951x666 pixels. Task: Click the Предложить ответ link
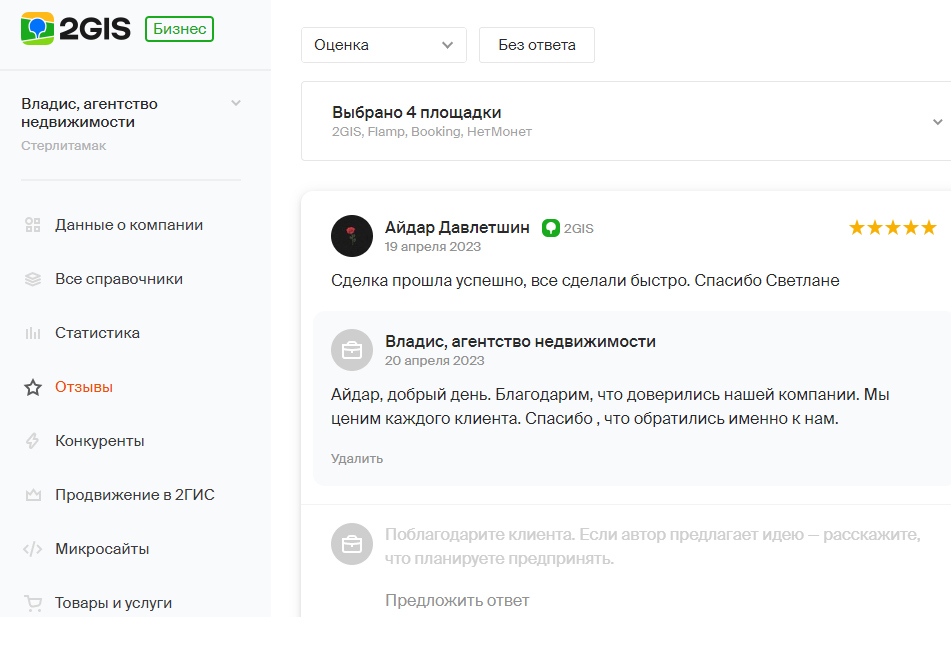click(457, 600)
